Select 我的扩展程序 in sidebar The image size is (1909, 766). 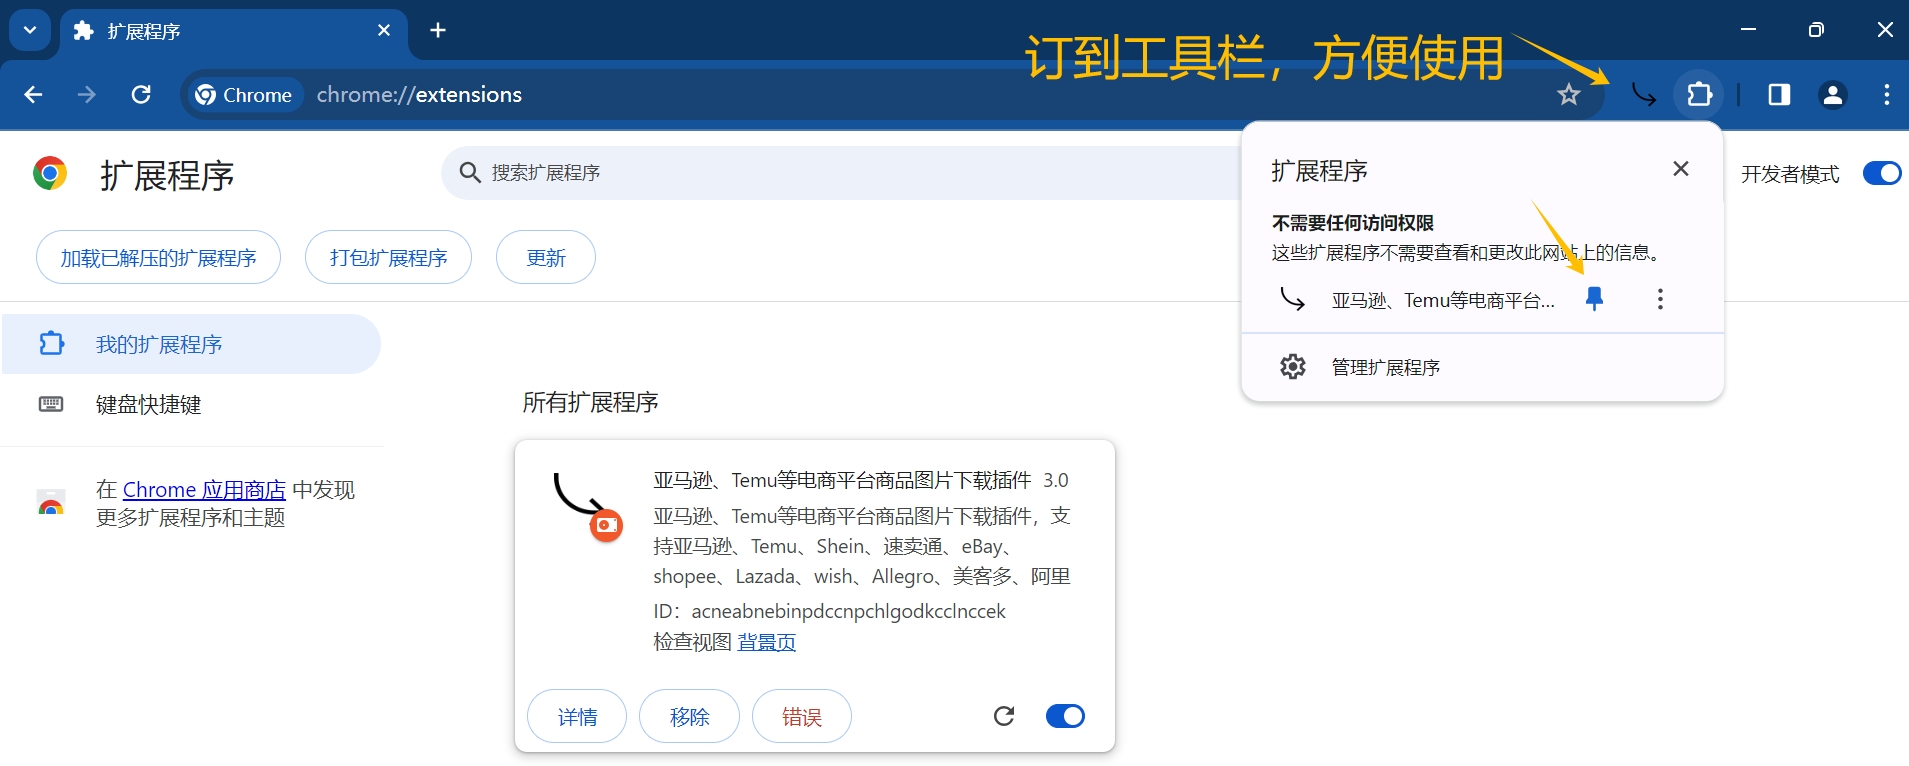click(x=190, y=344)
